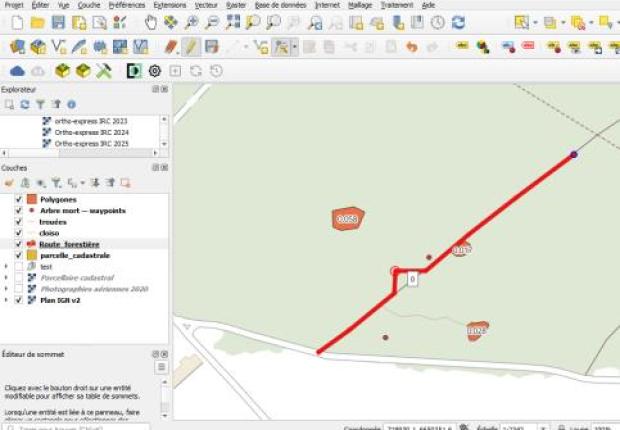Uncheck parcelle_cadastrale layer checkbox
This screenshot has height=430, width=620.
[18, 255]
